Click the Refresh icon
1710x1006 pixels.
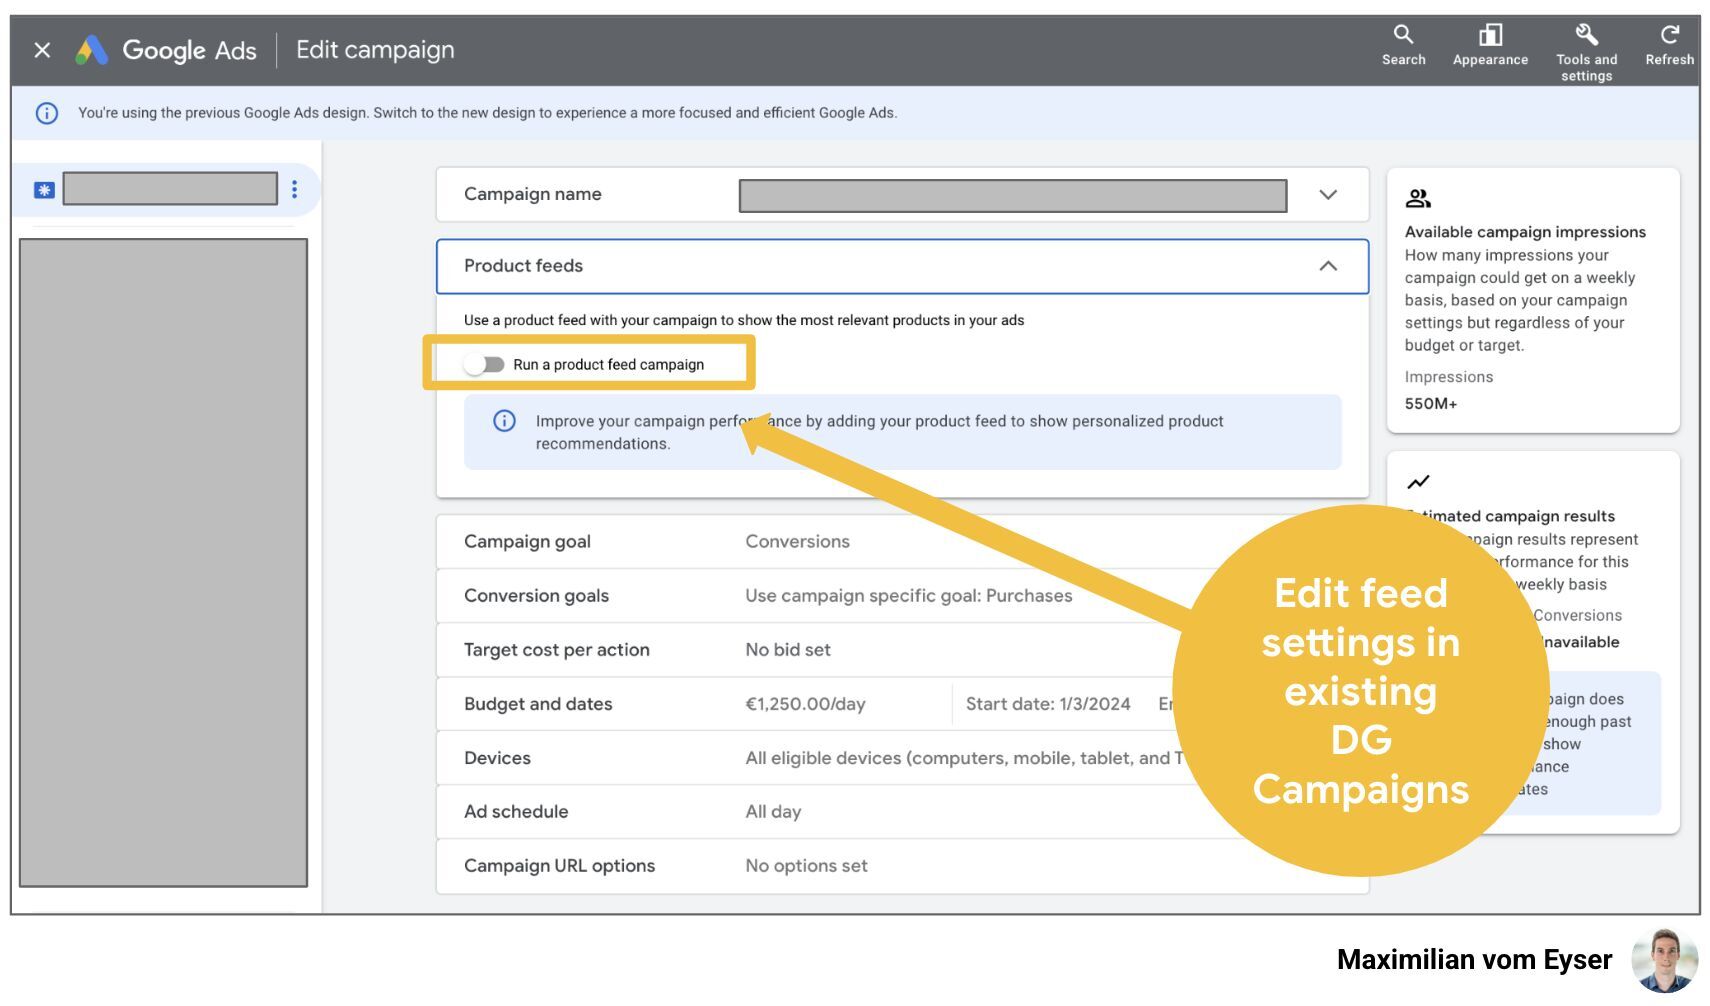(1669, 35)
